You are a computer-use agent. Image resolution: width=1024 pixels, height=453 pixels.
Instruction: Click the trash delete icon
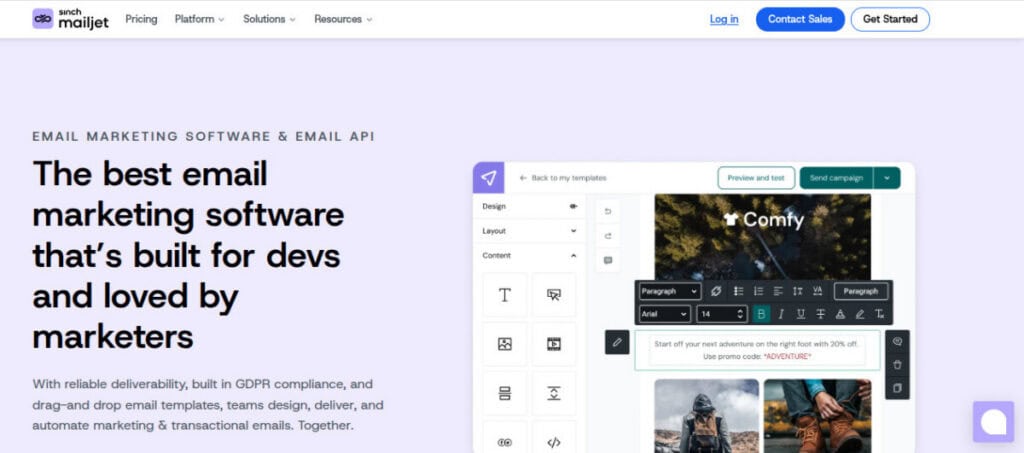pos(897,365)
